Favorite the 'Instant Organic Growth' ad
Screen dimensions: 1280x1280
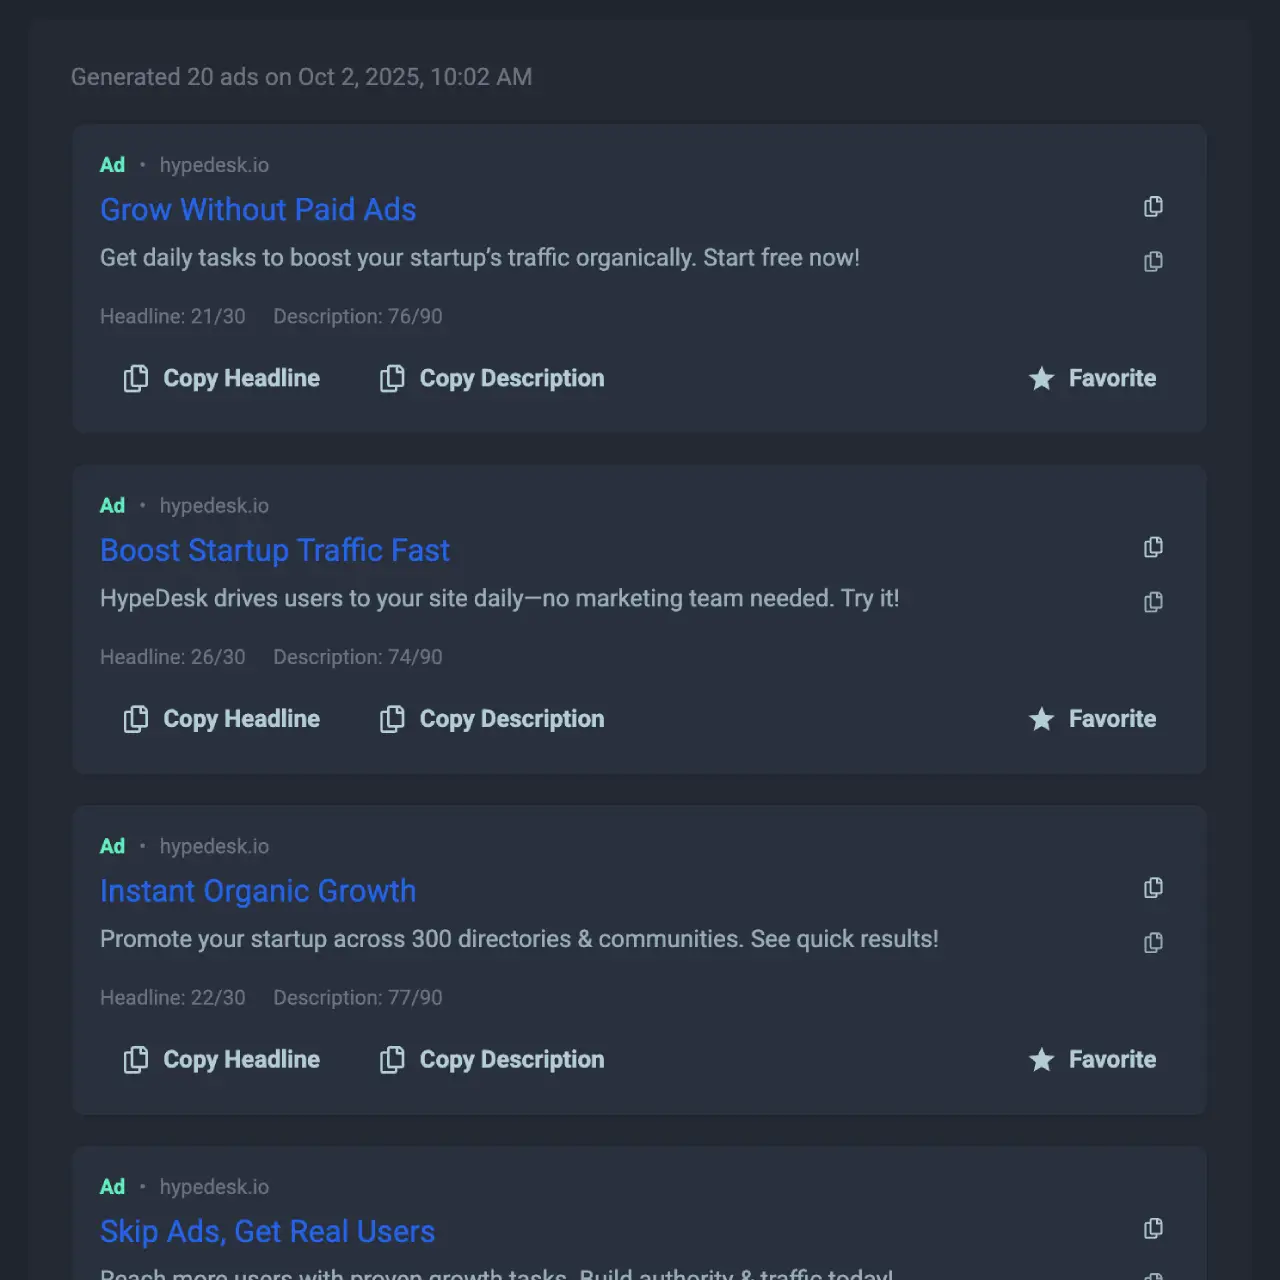tap(1092, 1060)
